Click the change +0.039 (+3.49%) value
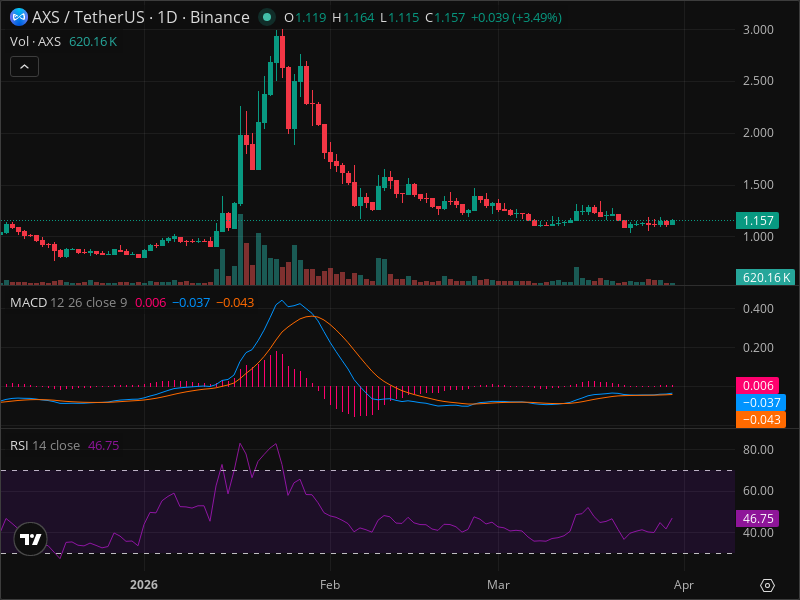The height and width of the screenshot is (600, 800). (516, 18)
